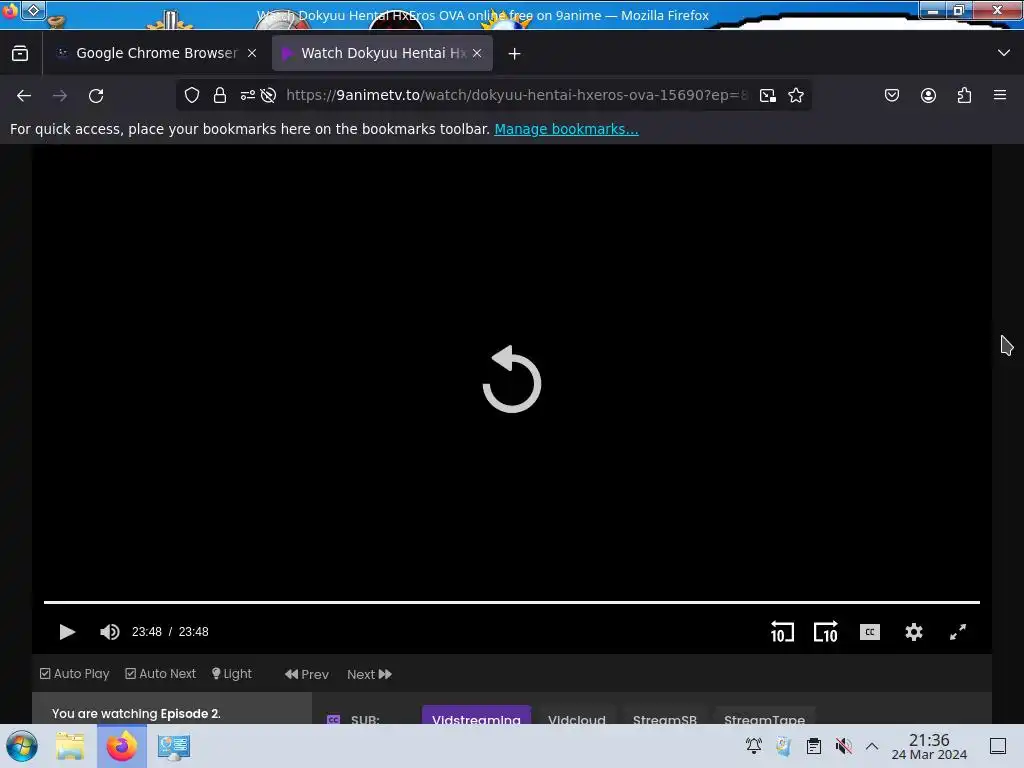Image resolution: width=1024 pixels, height=768 pixels.
Task: Go to next episode with Next
Action: click(x=369, y=674)
